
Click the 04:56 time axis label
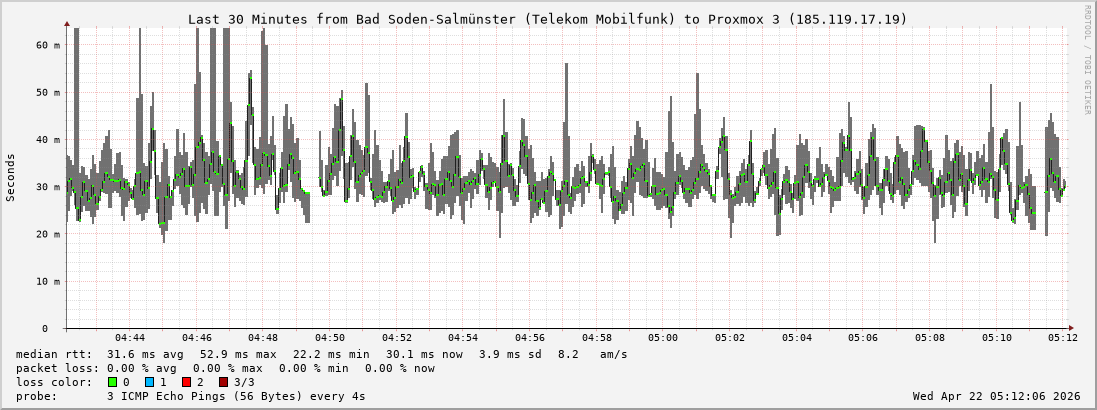(530, 339)
